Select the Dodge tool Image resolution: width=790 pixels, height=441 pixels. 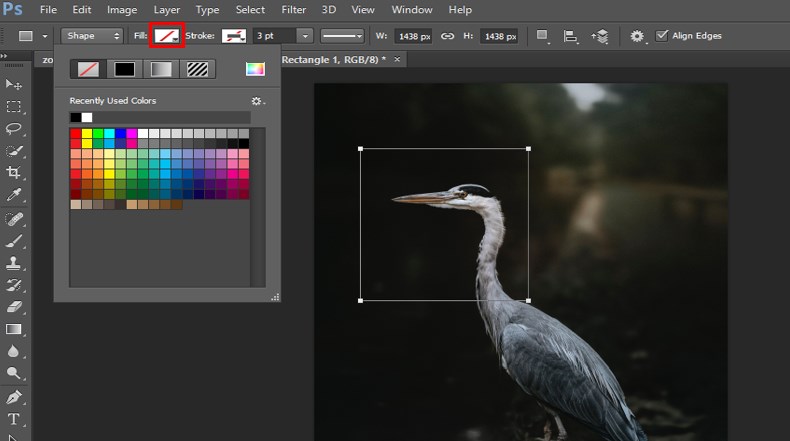coord(14,373)
